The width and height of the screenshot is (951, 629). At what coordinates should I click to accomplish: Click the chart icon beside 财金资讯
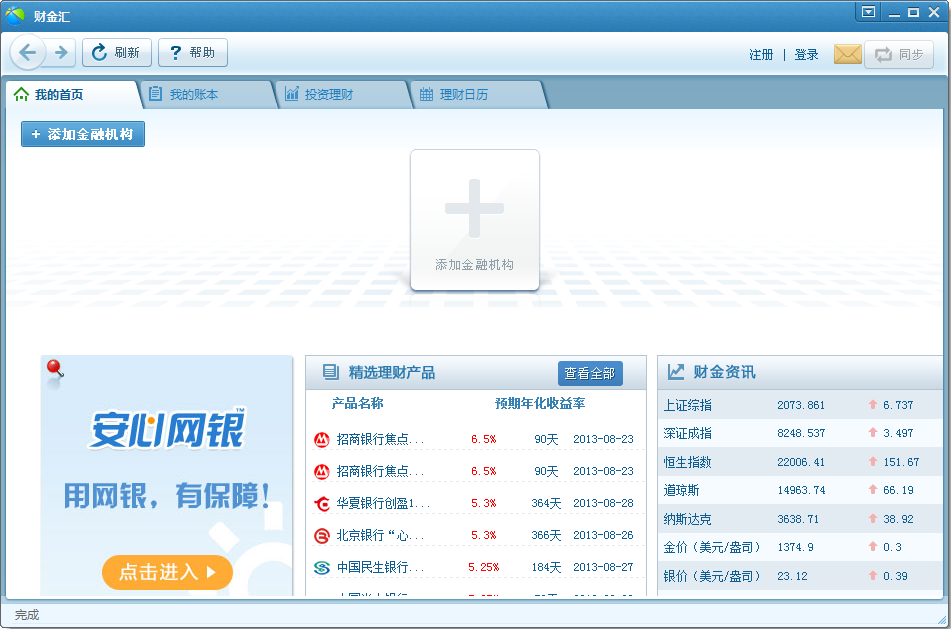674,372
